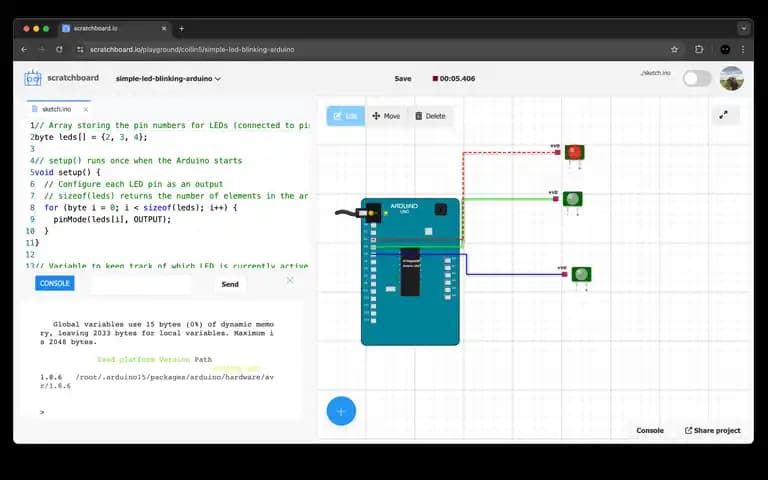The image size is (768, 480).
Task: Click the Save button
Action: [403, 78]
